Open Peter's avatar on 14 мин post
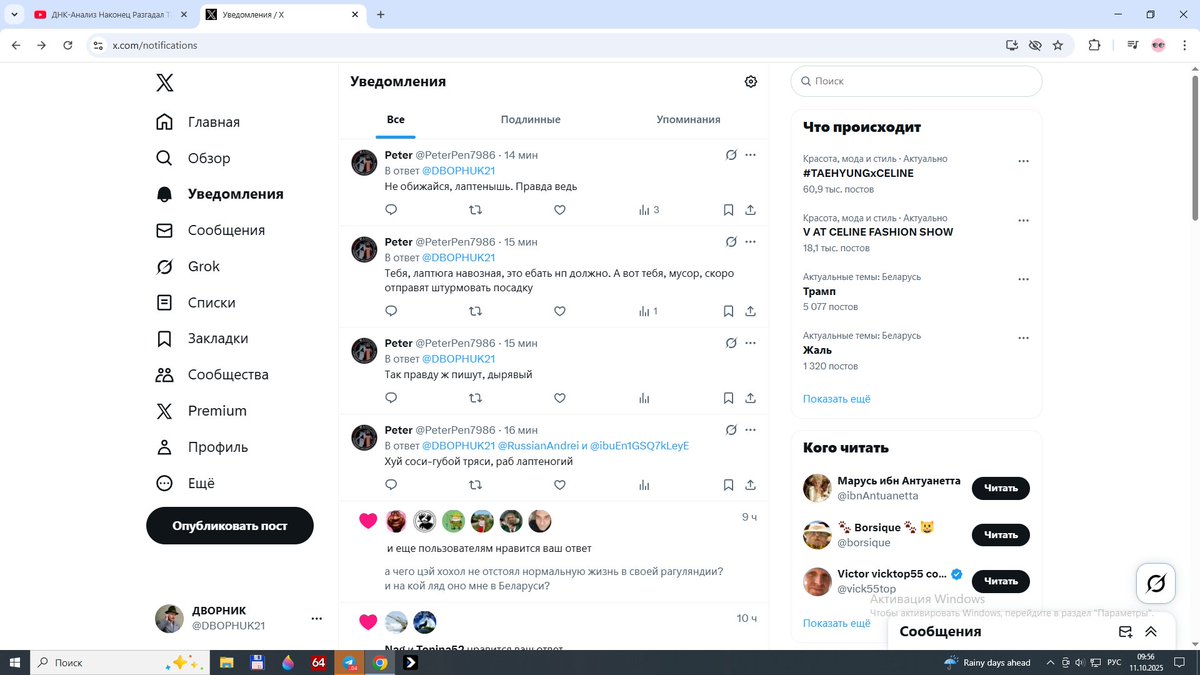Viewport: 1200px width, 675px height. [x=364, y=163]
